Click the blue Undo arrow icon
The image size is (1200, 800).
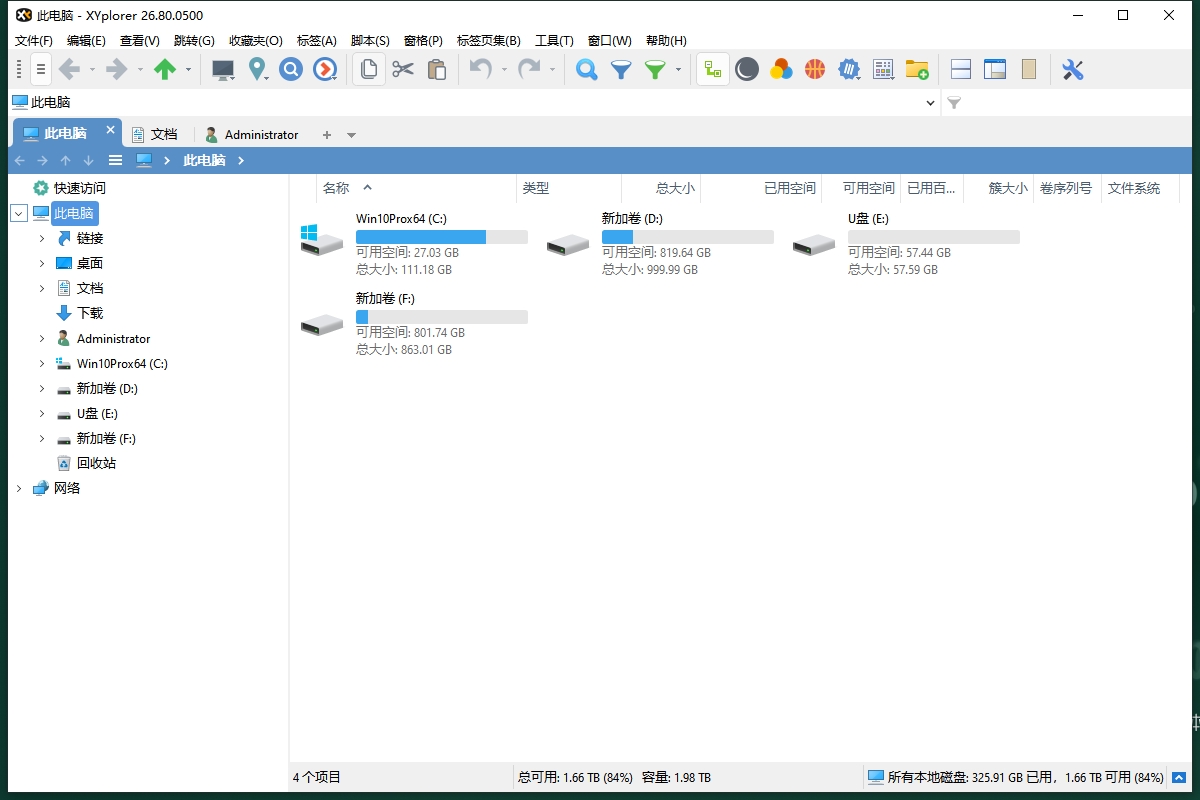[481, 69]
